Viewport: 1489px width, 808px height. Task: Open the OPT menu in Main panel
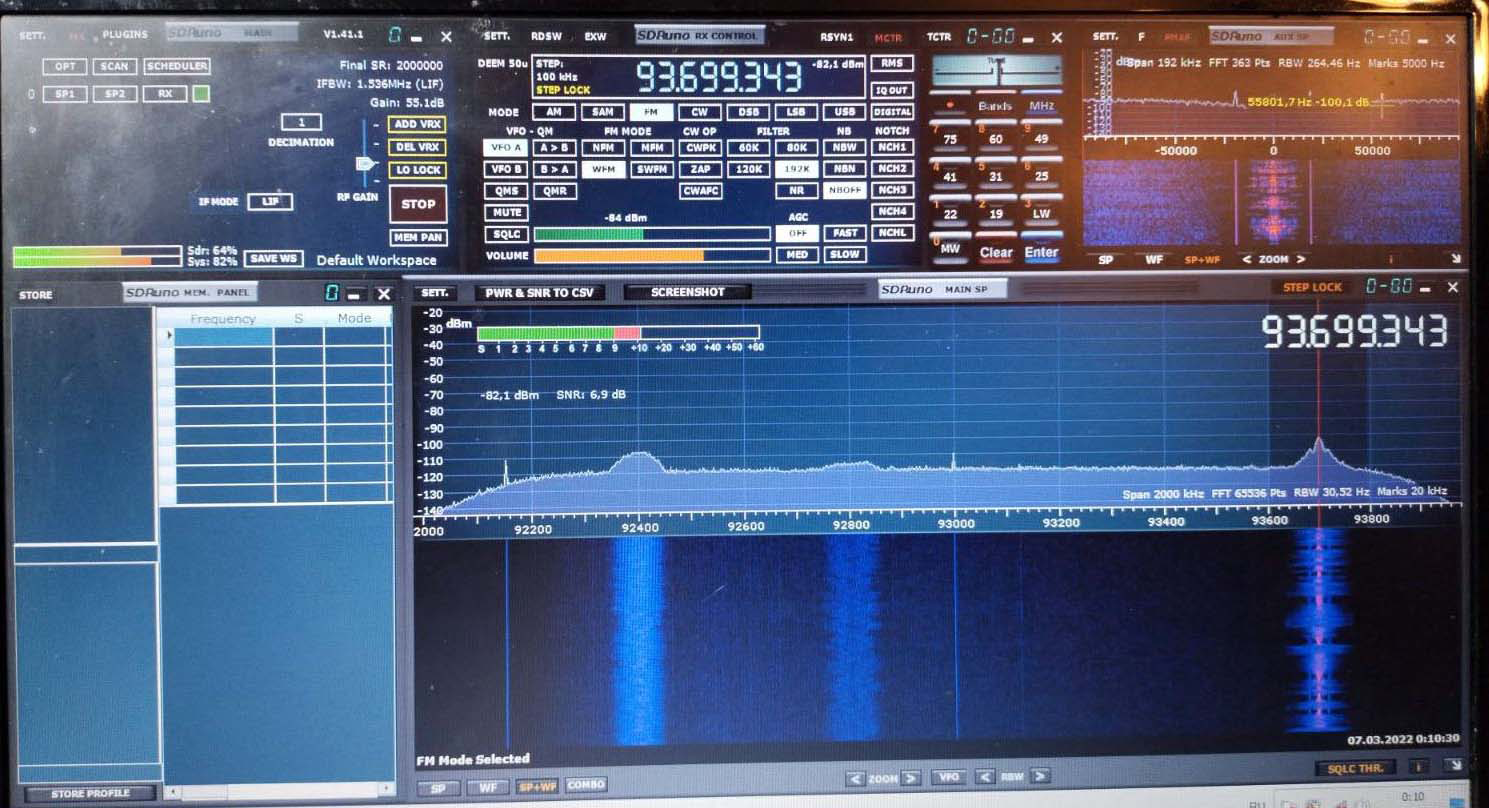click(x=65, y=66)
